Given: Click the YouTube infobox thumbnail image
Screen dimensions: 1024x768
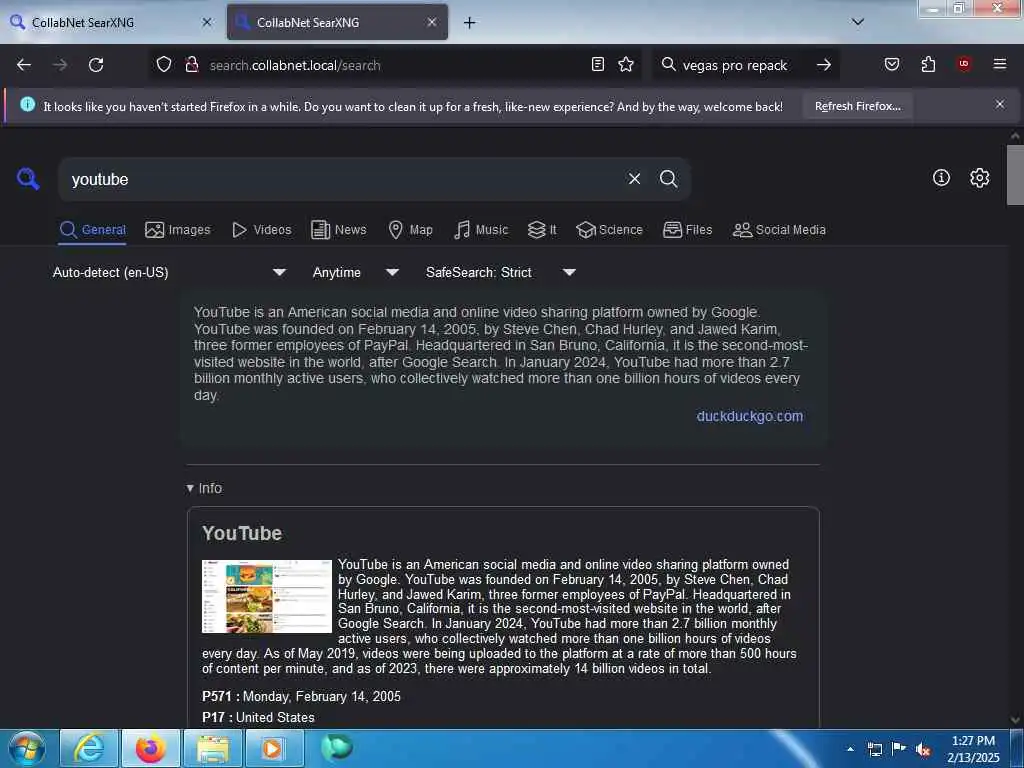Looking at the screenshot, I should [267, 596].
